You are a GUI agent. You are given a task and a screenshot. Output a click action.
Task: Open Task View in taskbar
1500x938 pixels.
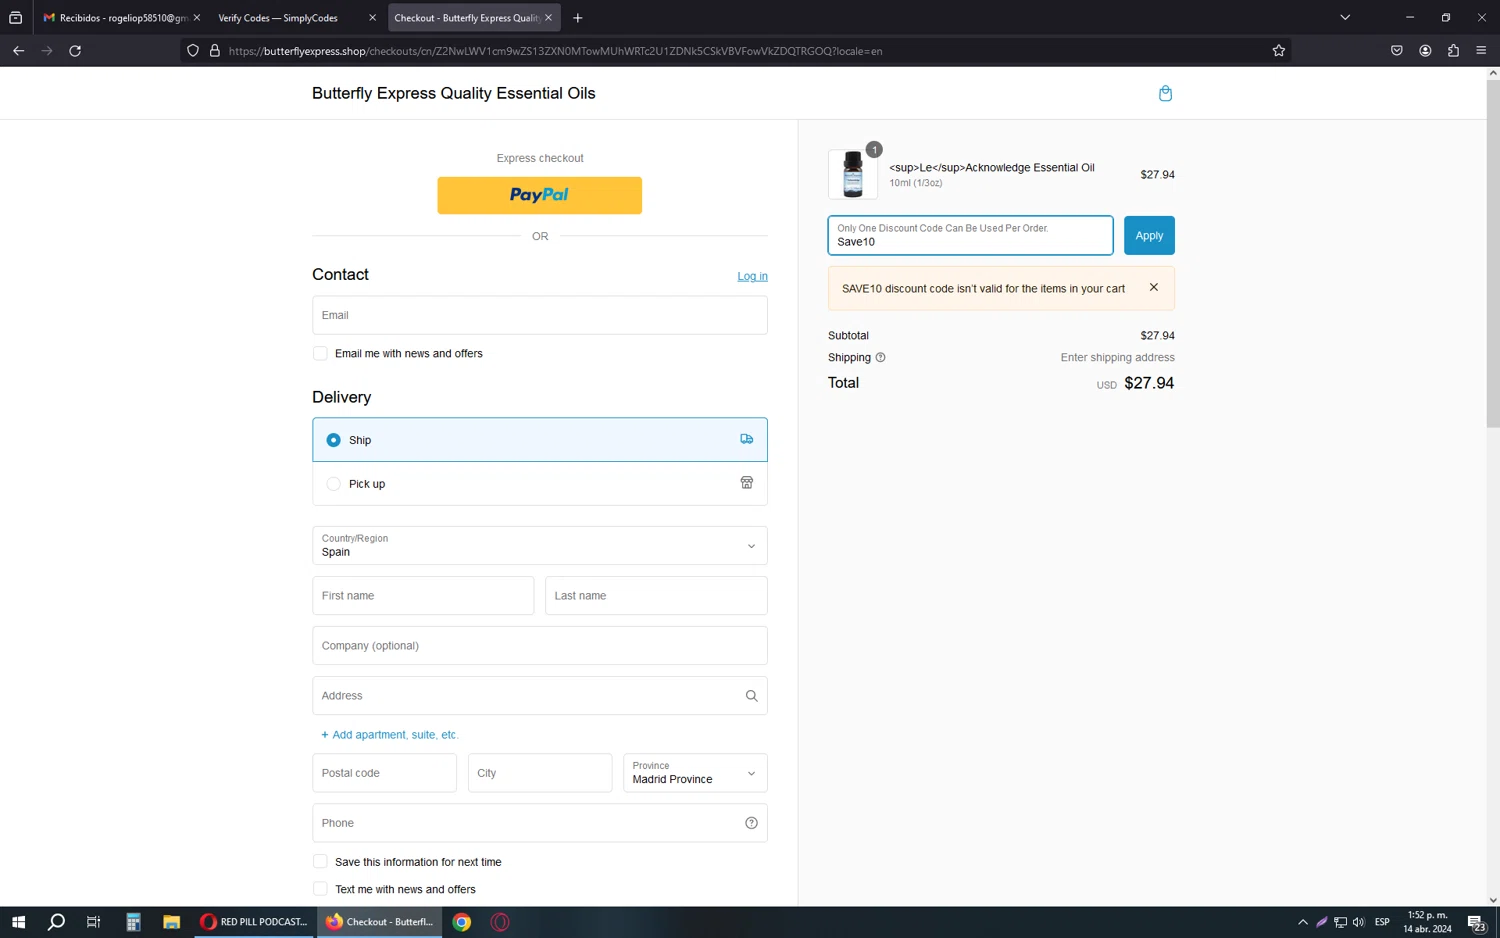point(93,922)
